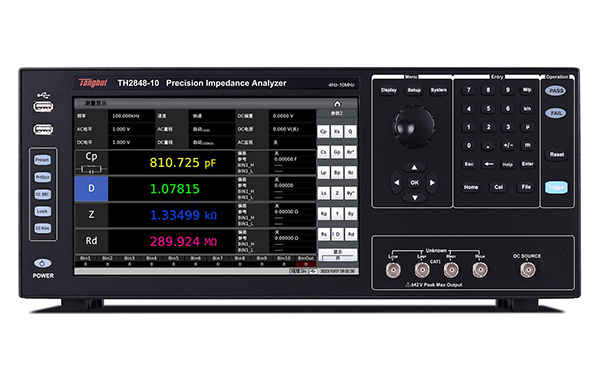Click the PrtScn button

pyautogui.click(x=42, y=177)
